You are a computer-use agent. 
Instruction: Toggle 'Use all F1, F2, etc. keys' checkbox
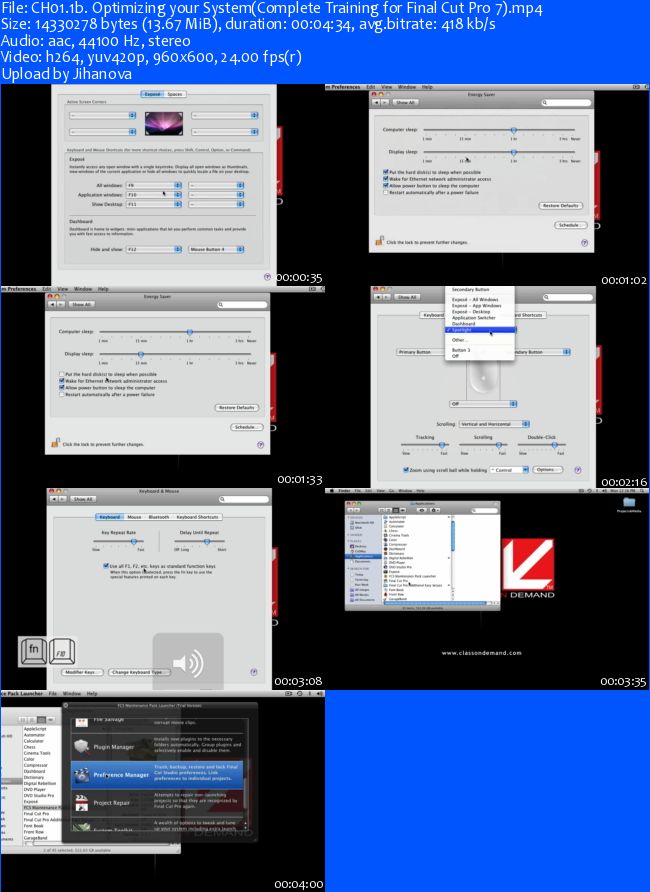[106, 566]
